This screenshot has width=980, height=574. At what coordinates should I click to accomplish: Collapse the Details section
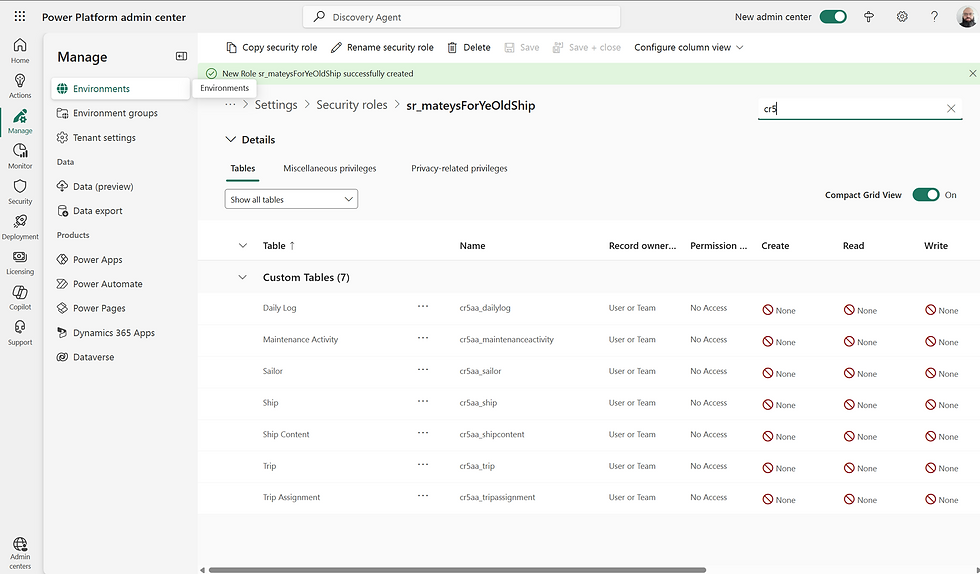coord(231,139)
